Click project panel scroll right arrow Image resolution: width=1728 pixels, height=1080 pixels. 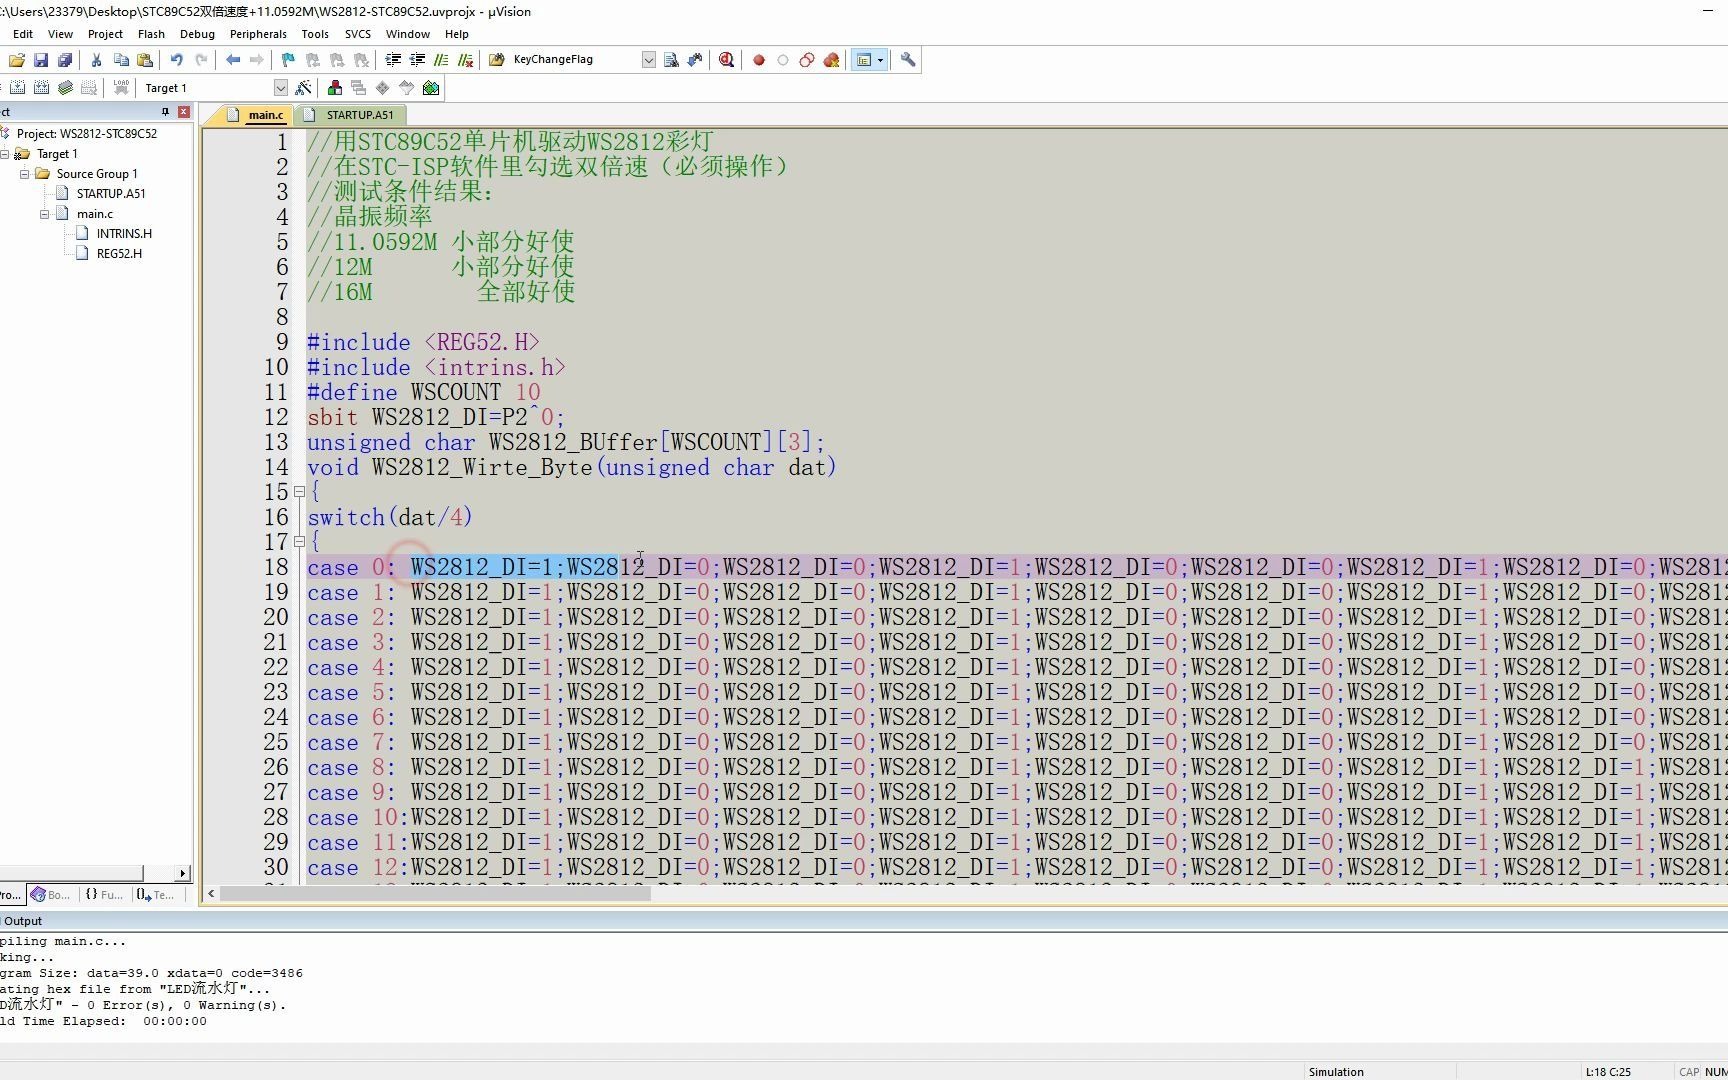pos(183,874)
